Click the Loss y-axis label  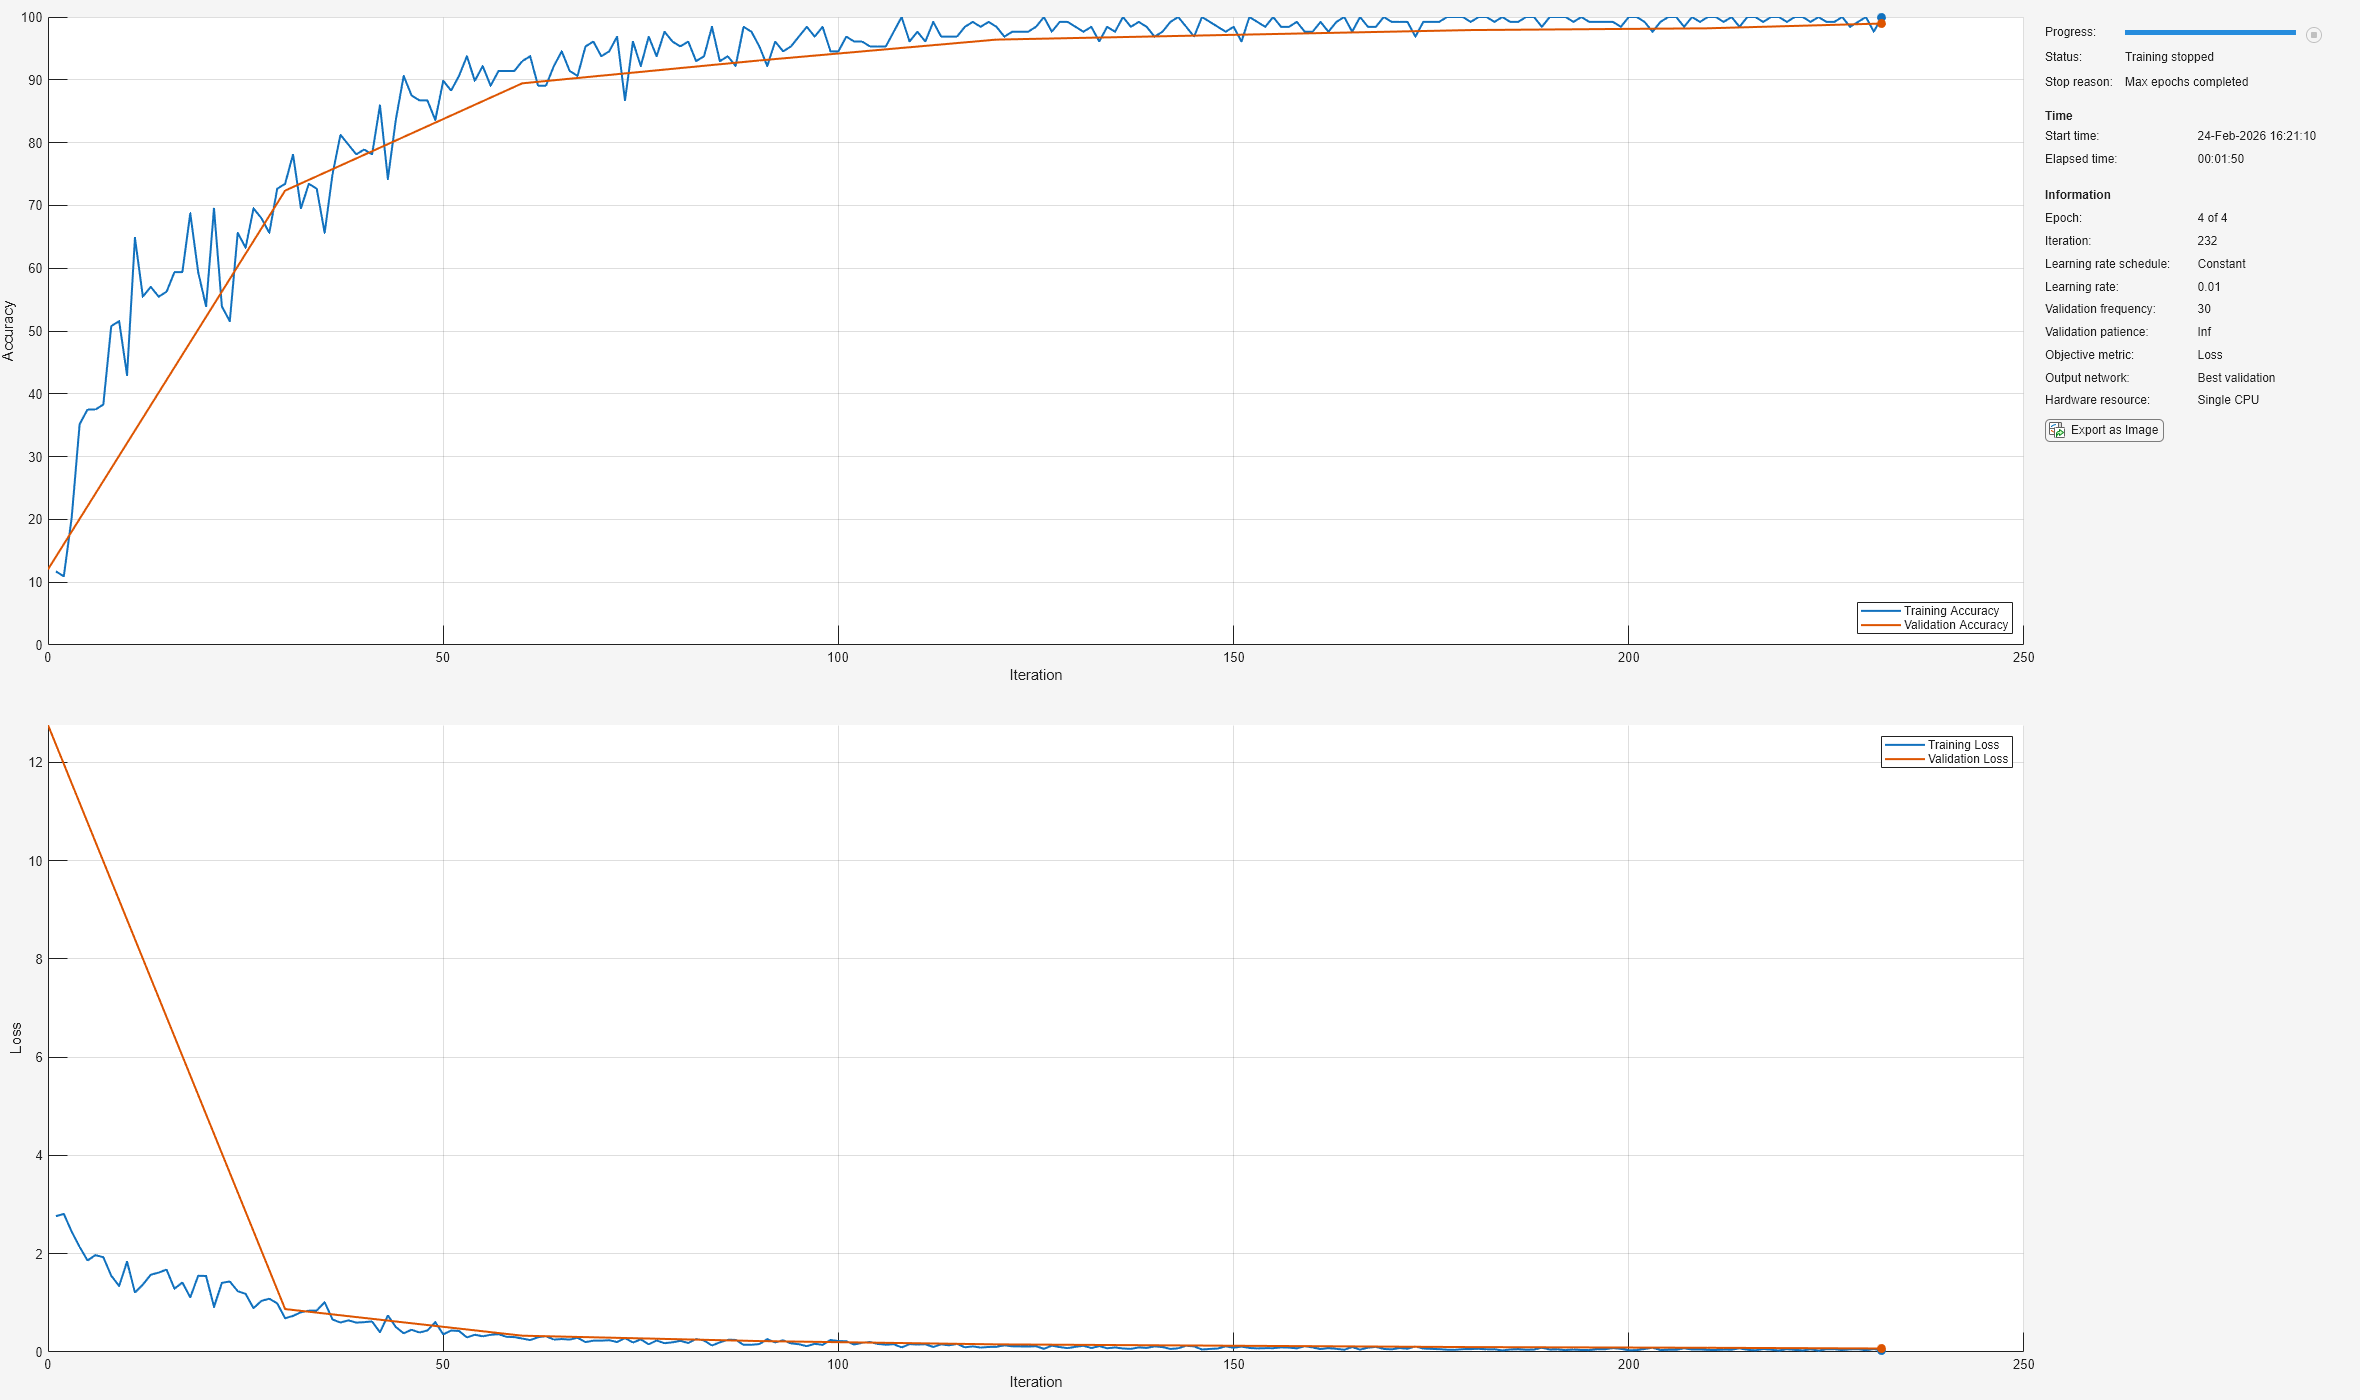coord(16,1038)
